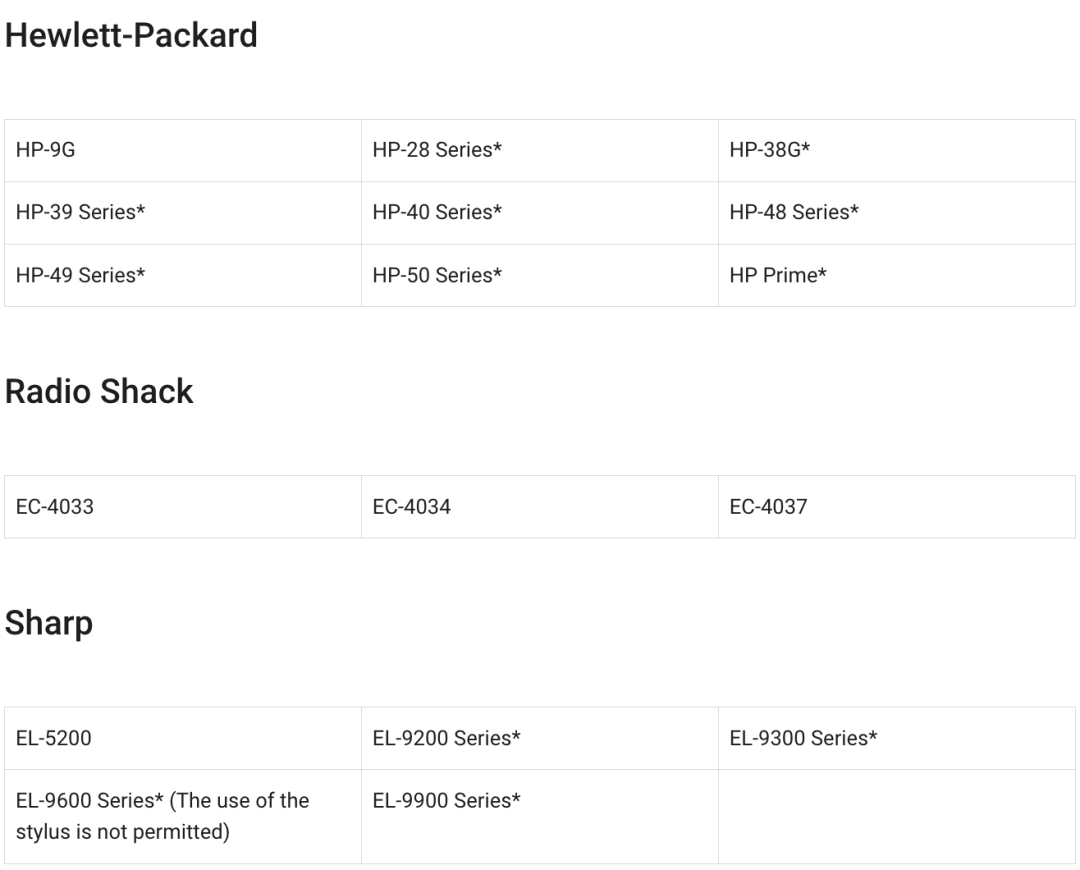1080x870 pixels.
Task: Click the Sharp section heading
Action: [49, 623]
